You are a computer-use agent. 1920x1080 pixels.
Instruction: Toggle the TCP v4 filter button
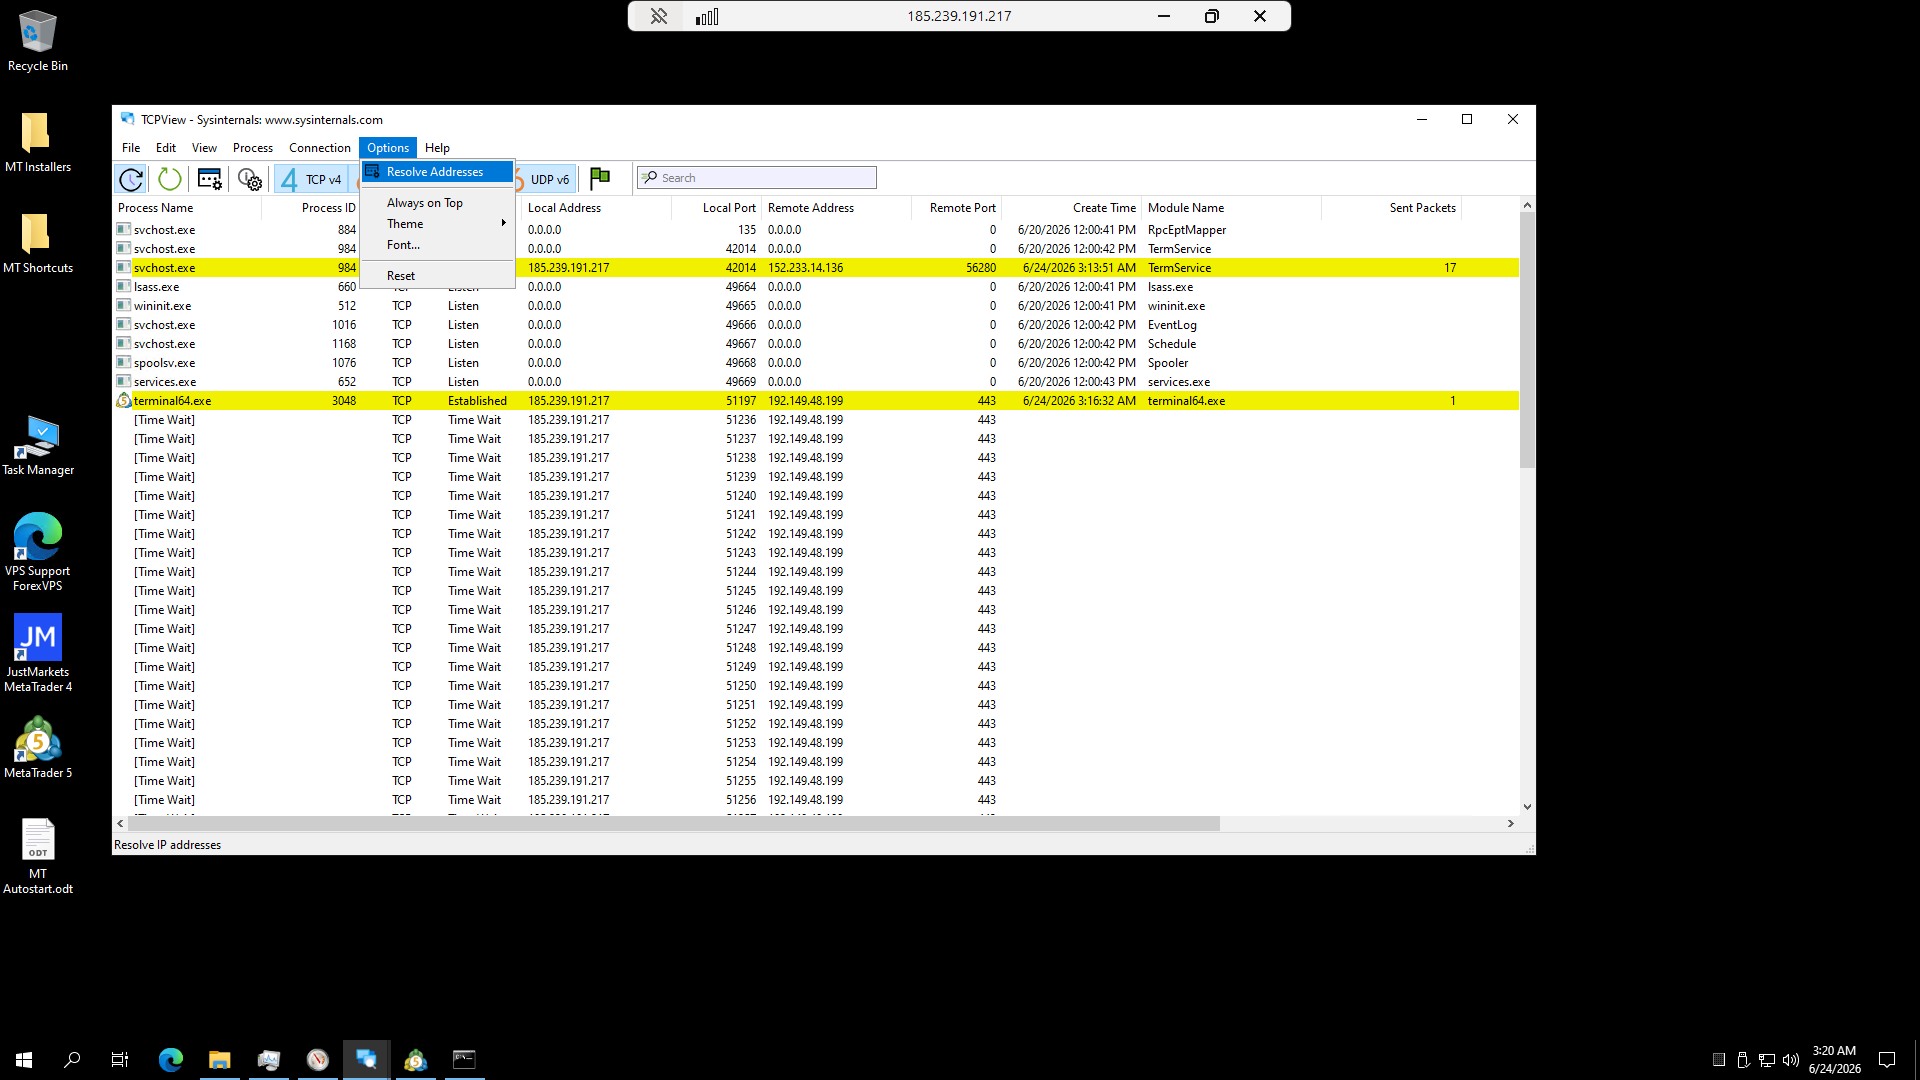tap(311, 179)
